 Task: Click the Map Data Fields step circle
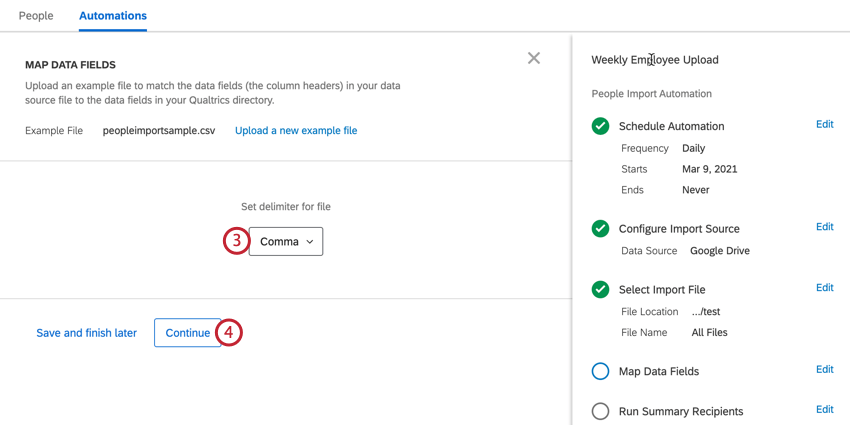[x=600, y=371]
